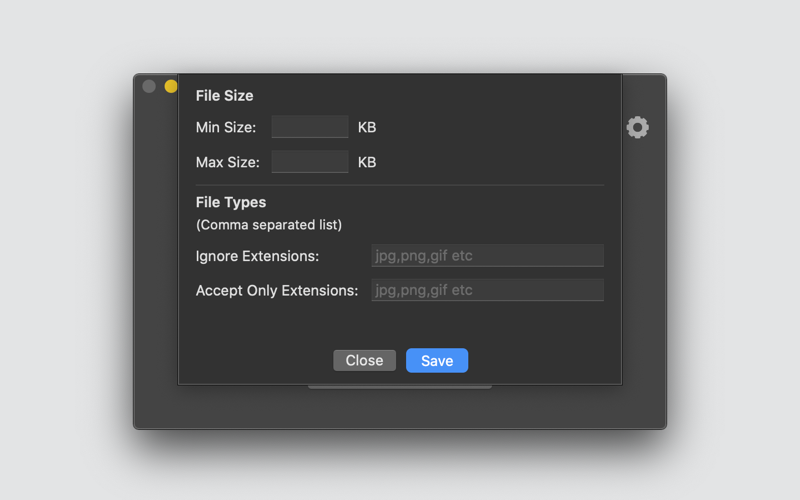The height and width of the screenshot is (500, 800).
Task: Click the Accept Only Extensions label
Action: [277, 290]
